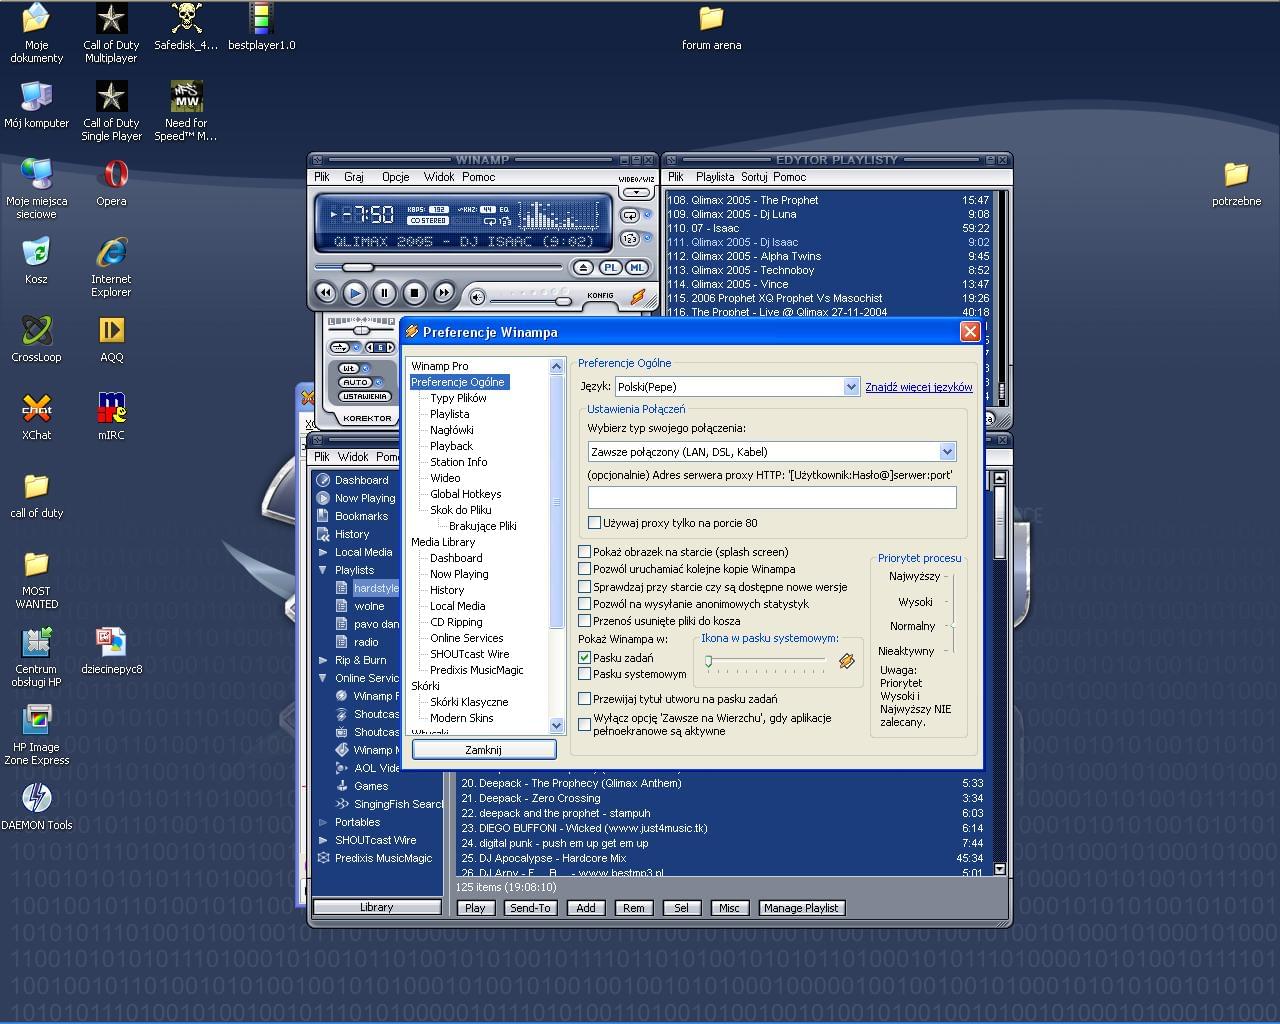Select the CrossLoop desktop icon
The width and height of the screenshot is (1280, 1024).
(36, 339)
